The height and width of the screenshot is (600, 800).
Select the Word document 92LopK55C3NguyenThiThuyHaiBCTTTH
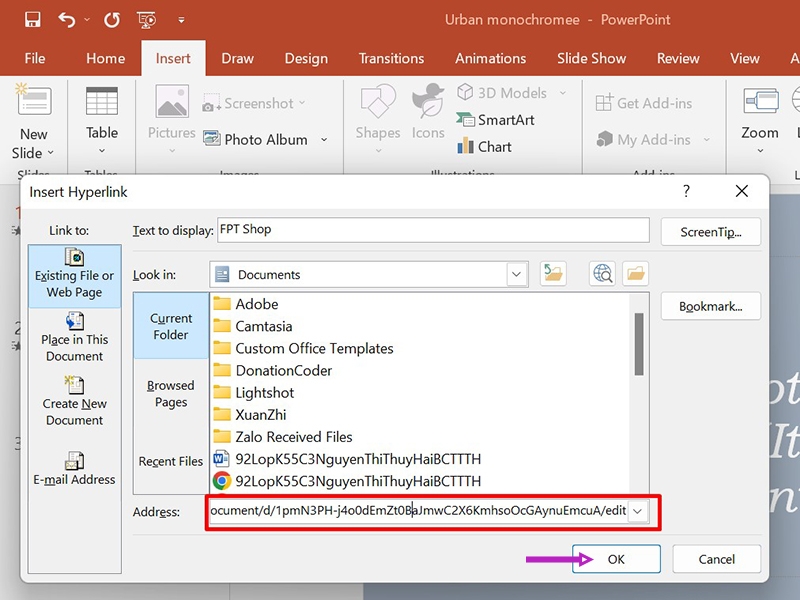click(x=347, y=459)
